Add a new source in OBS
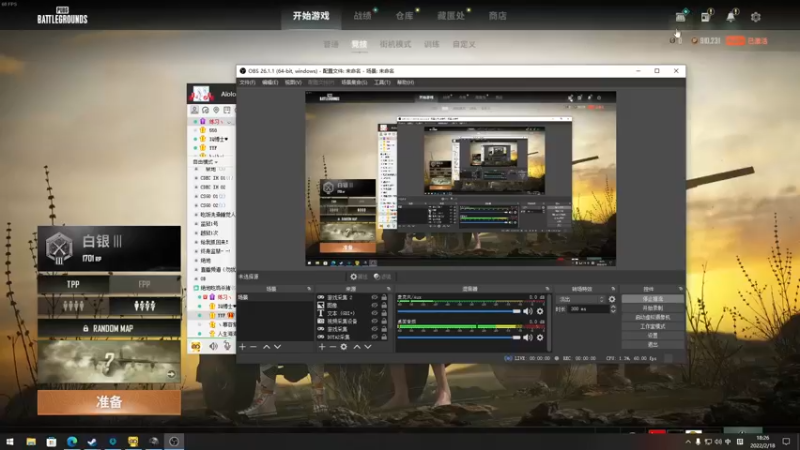800x450 pixels. [x=322, y=347]
